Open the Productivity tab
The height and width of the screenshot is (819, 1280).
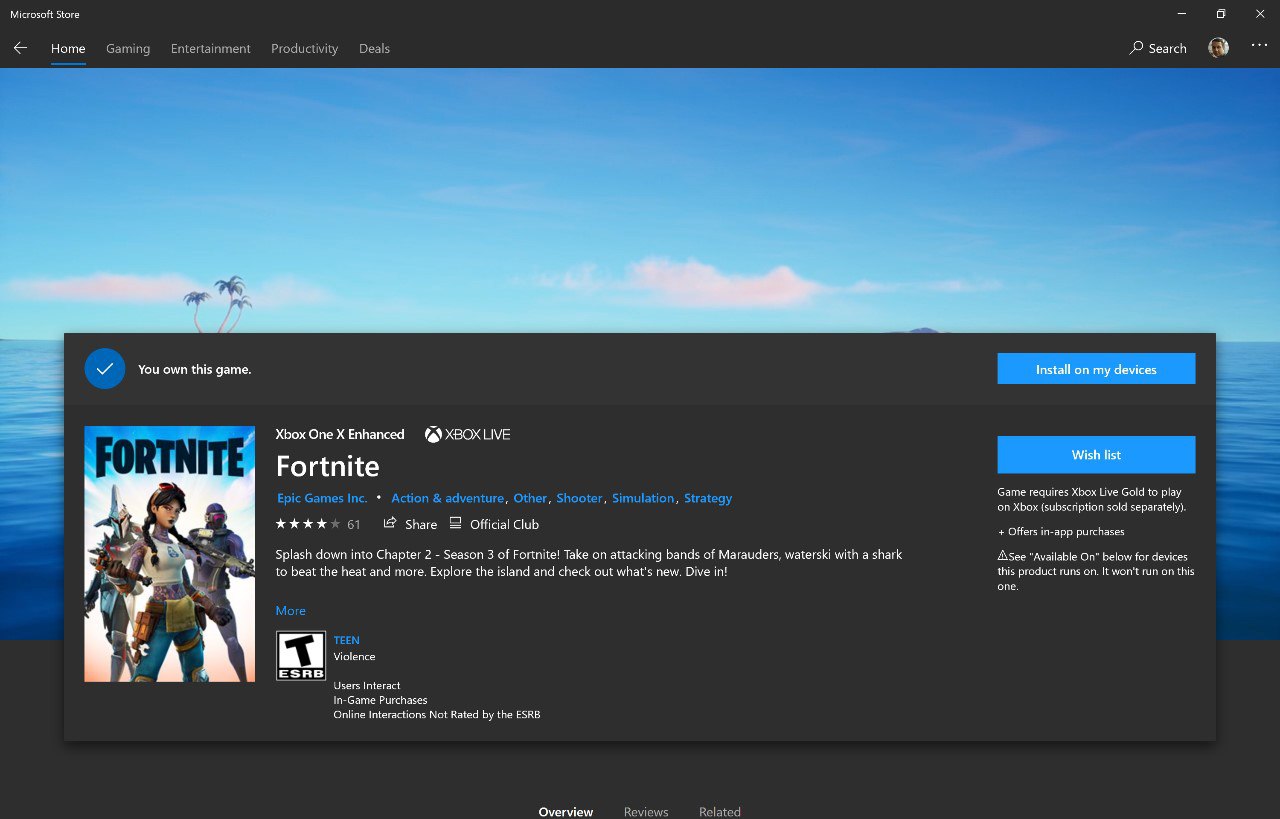pos(304,48)
